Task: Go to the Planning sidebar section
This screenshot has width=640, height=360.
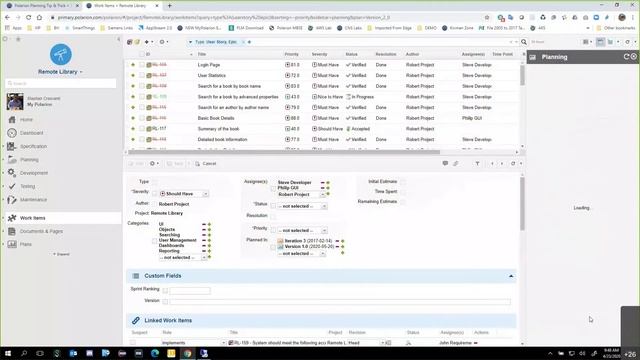Action: 29,160
